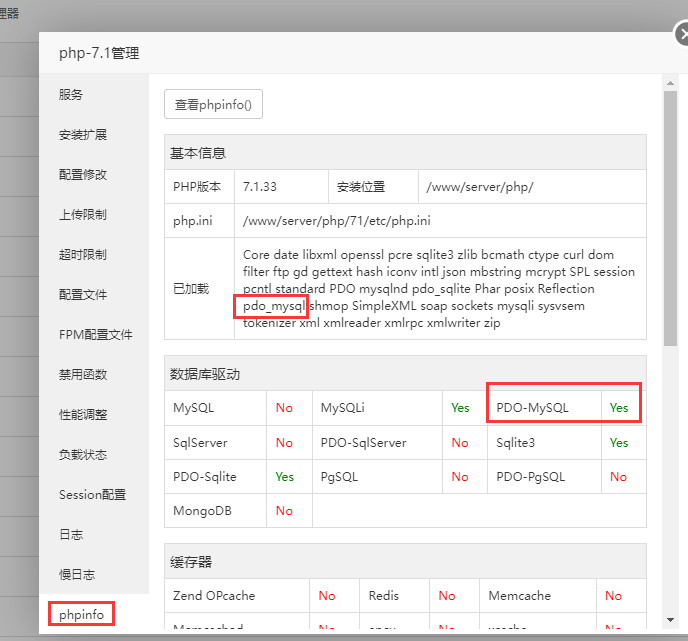Click the vertical scrollbar thumb

point(670,218)
